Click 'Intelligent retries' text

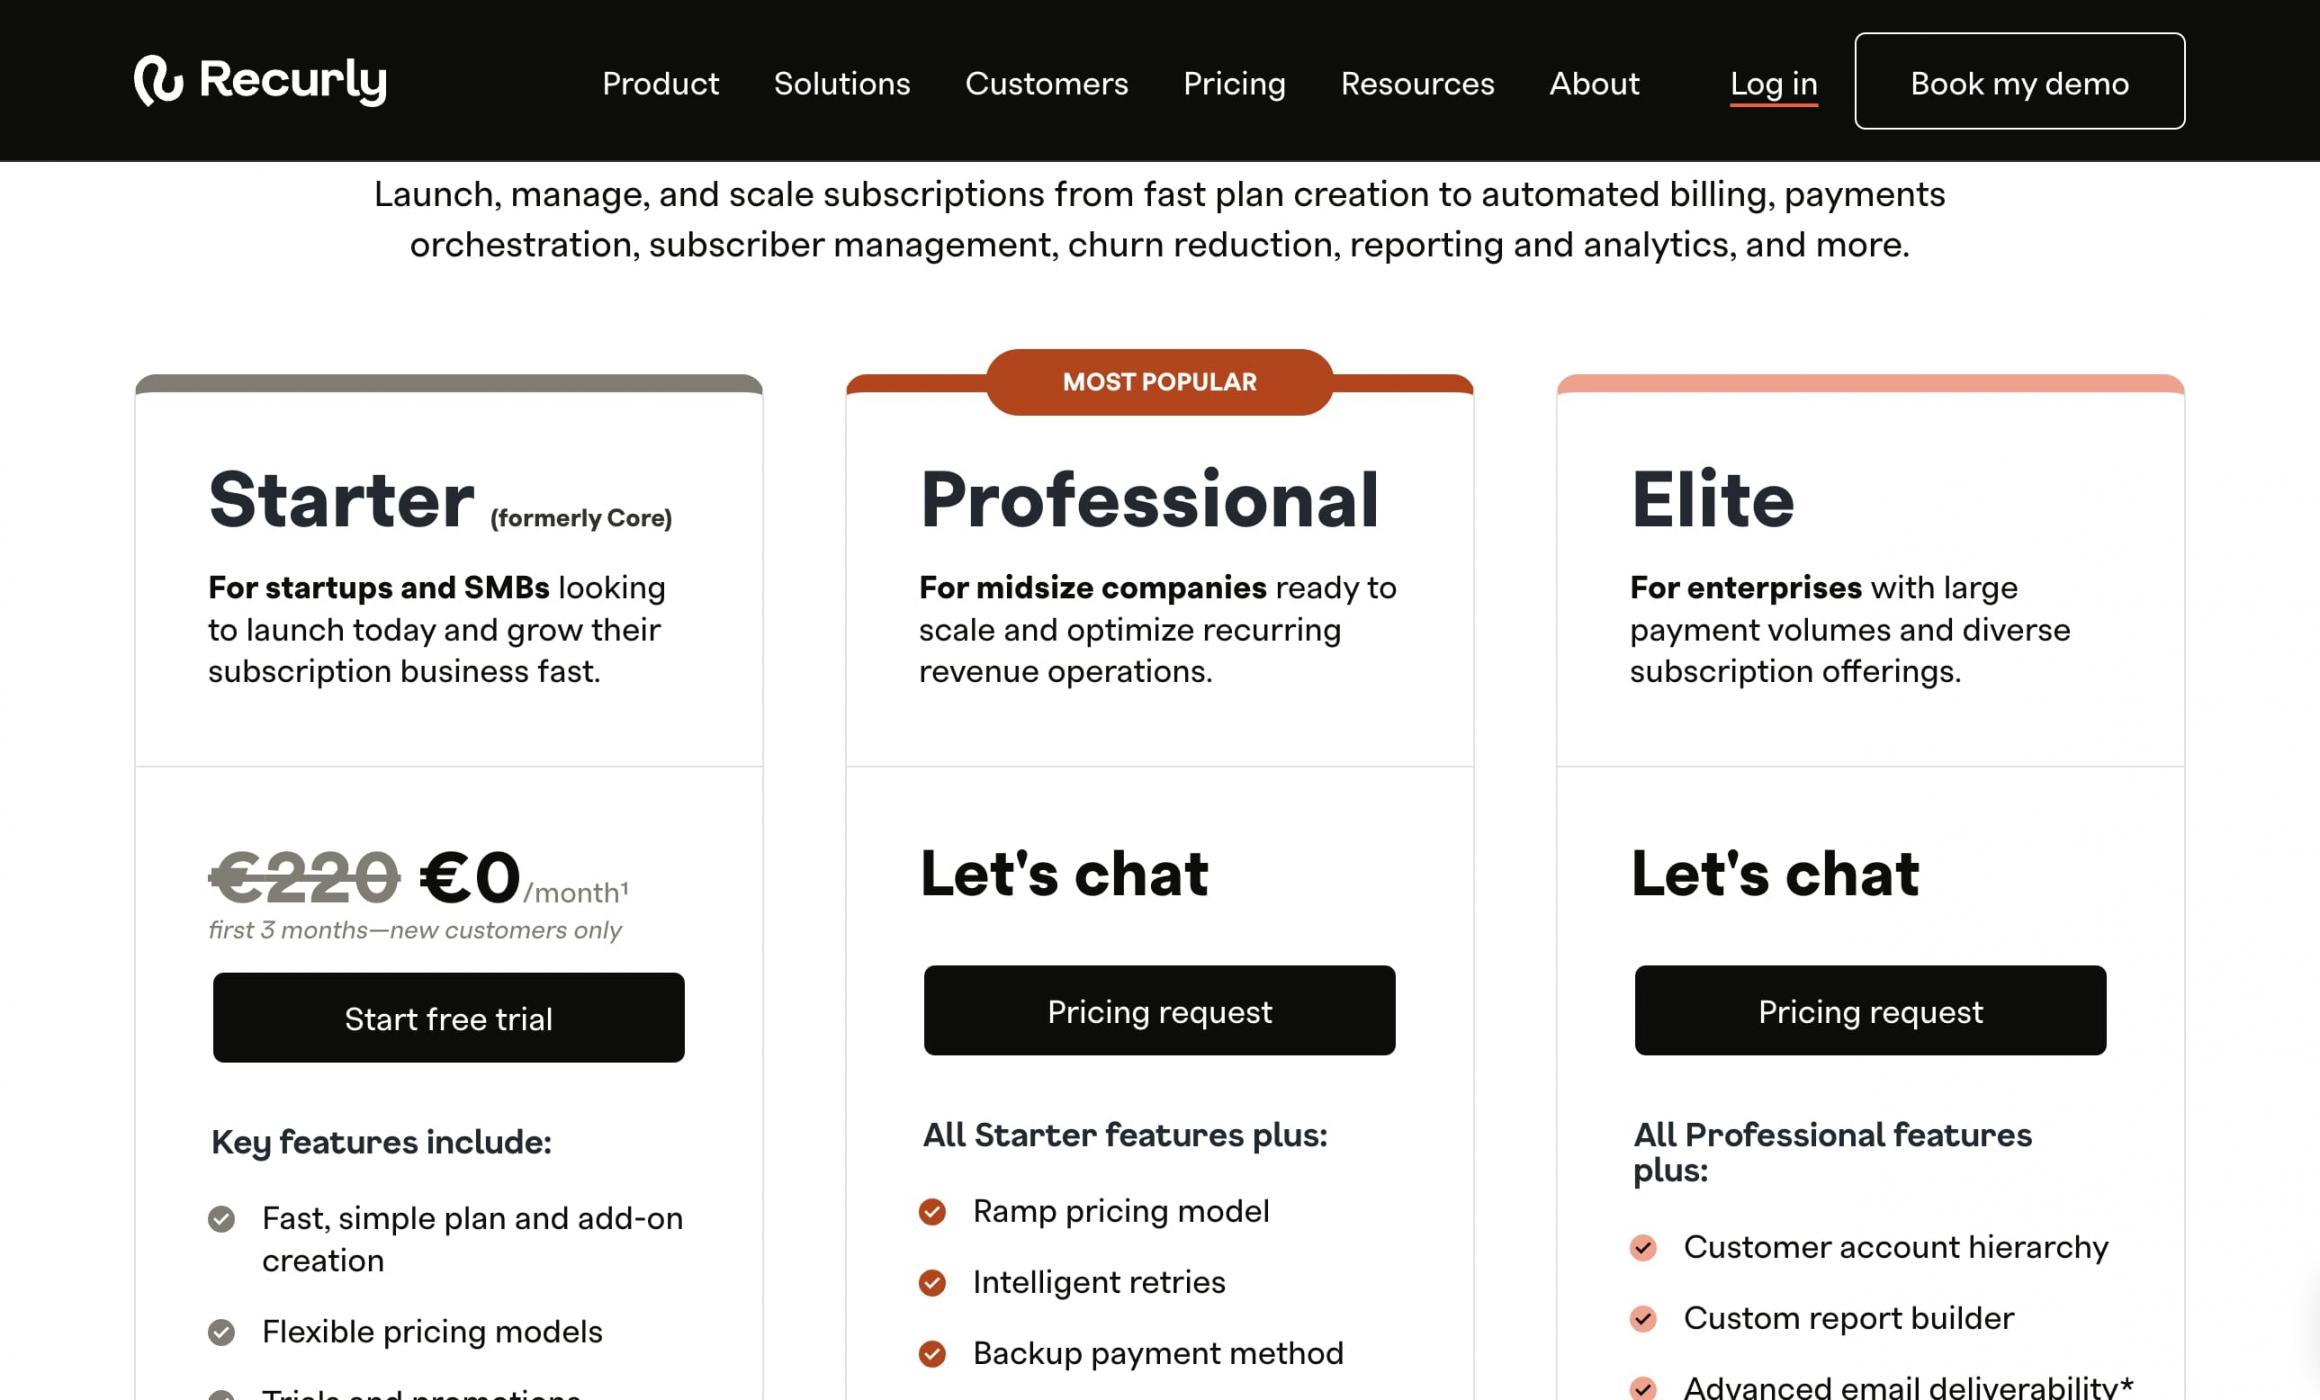tap(1099, 1282)
